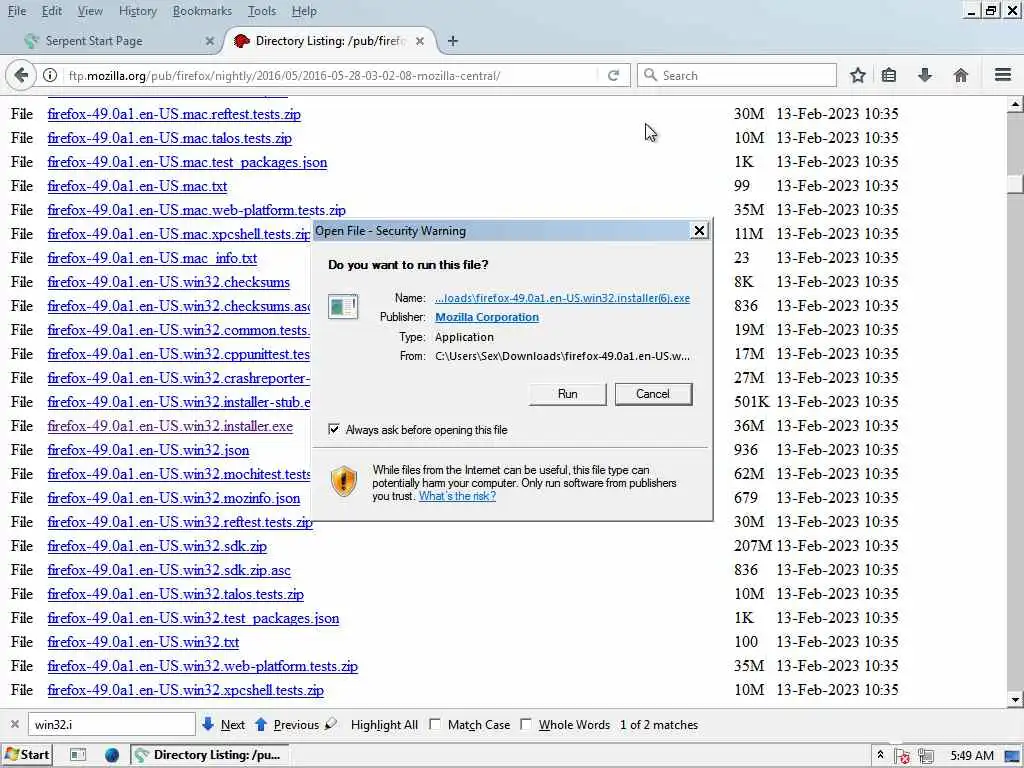Go back with the browser back arrow
The image size is (1024, 768).
coord(21,76)
